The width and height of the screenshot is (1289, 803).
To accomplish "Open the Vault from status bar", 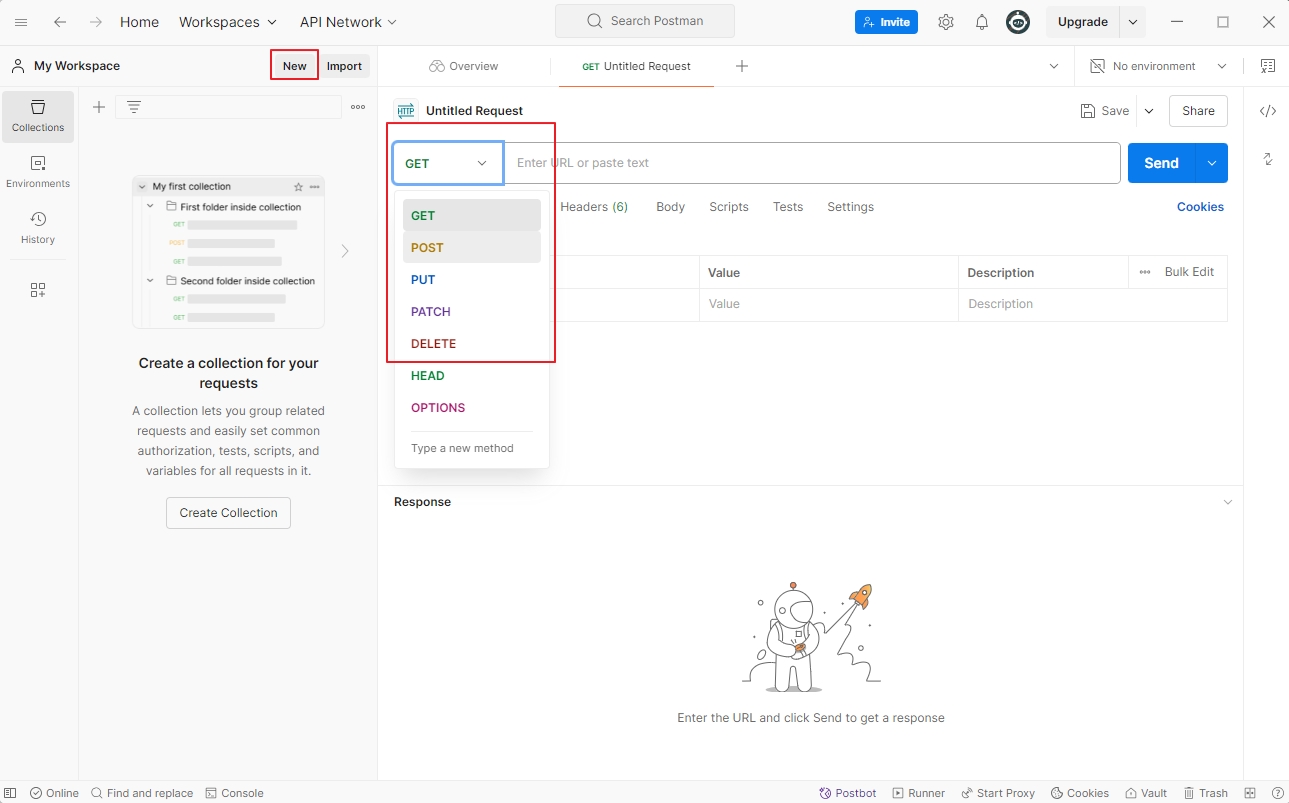I will [x=1146, y=793].
